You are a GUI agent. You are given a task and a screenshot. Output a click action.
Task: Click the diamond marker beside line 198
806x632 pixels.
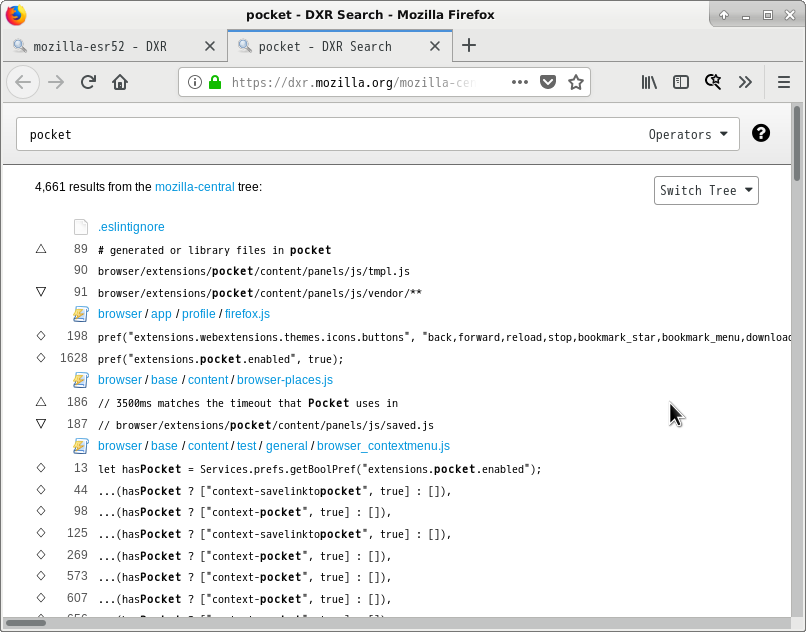coord(41,336)
